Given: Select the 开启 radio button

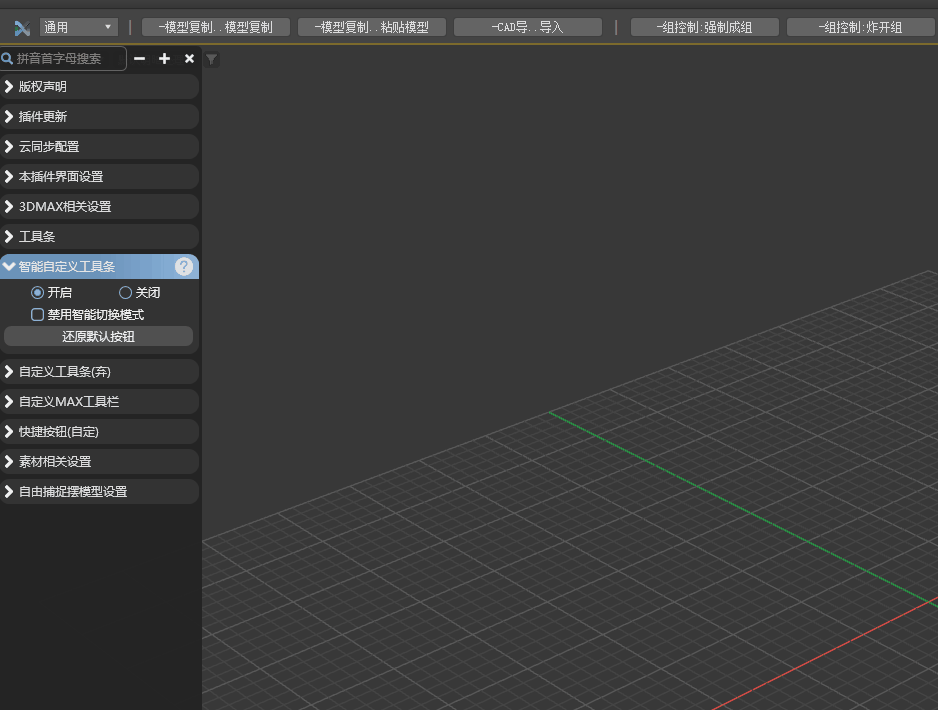Looking at the screenshot, I should [38, 293].
